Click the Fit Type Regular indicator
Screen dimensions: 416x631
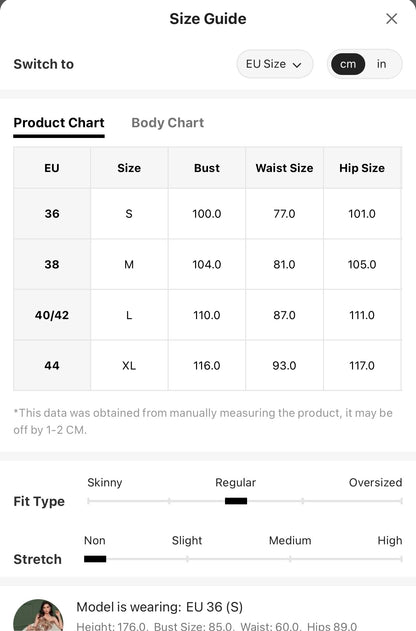tap(236, 501)
